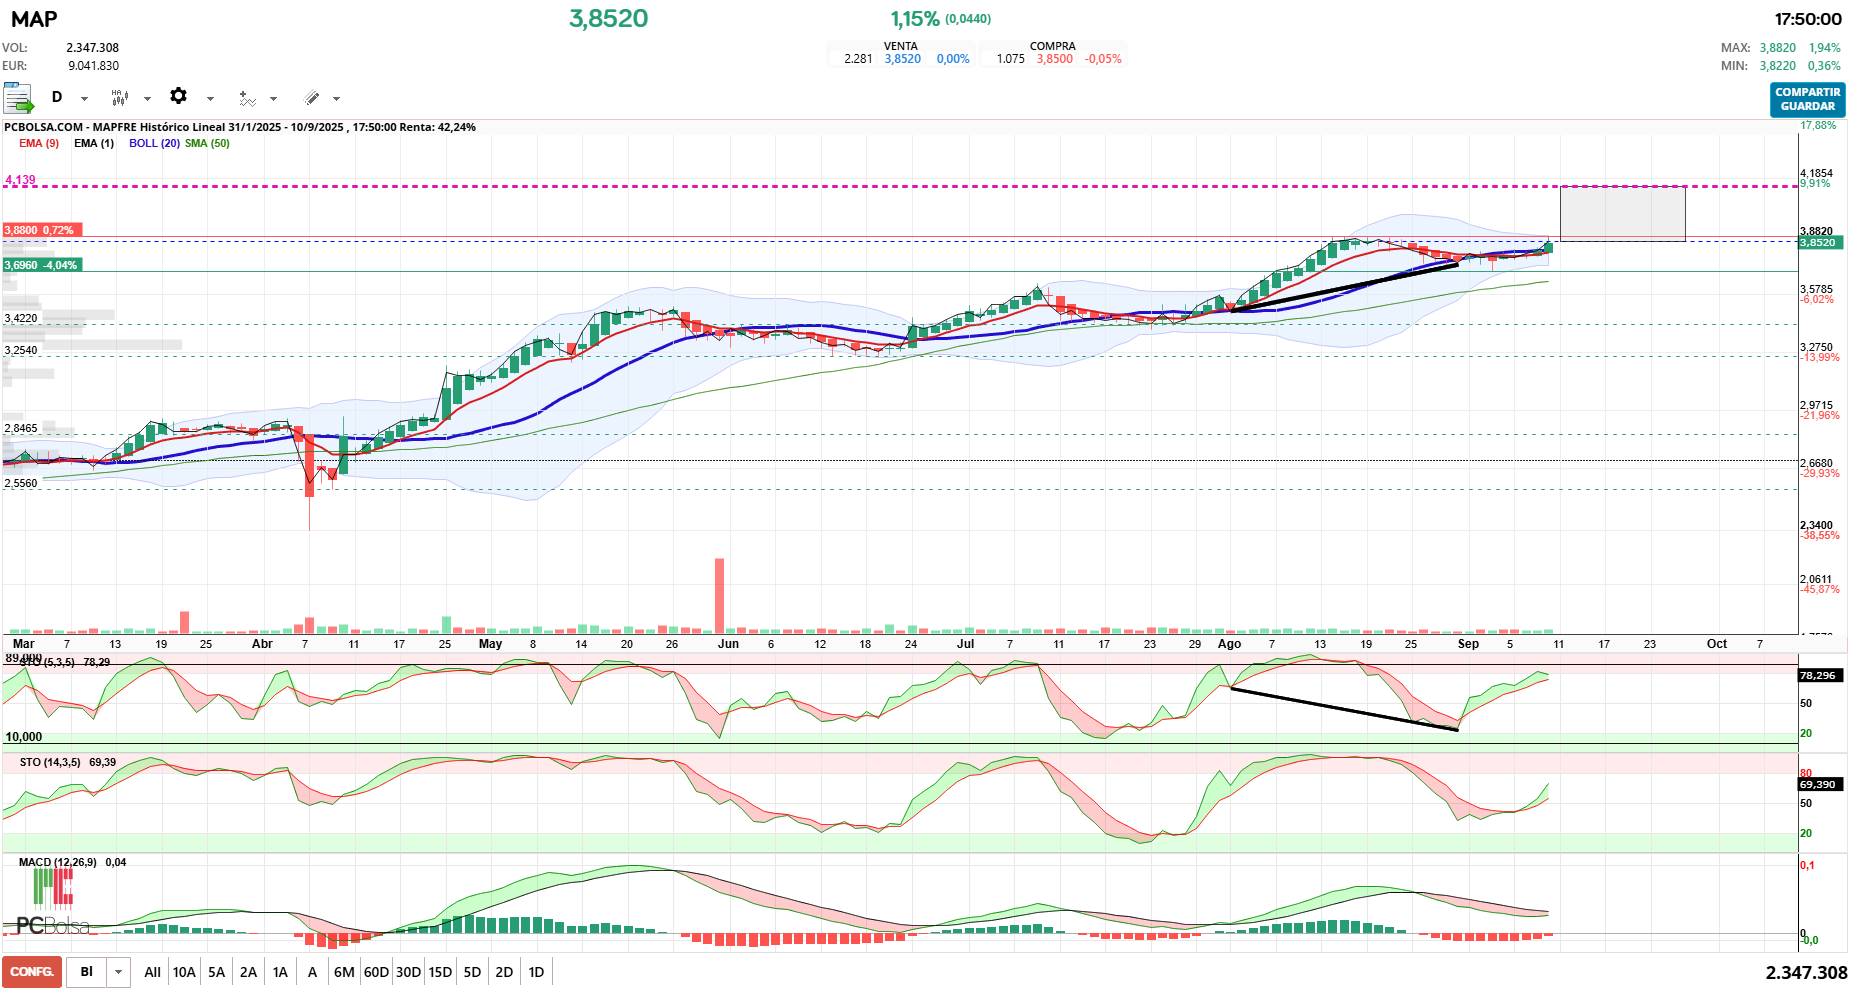Expand the chart type dropdown arrow
This screenshot has width=1861, height=993.
click(147, 98)
